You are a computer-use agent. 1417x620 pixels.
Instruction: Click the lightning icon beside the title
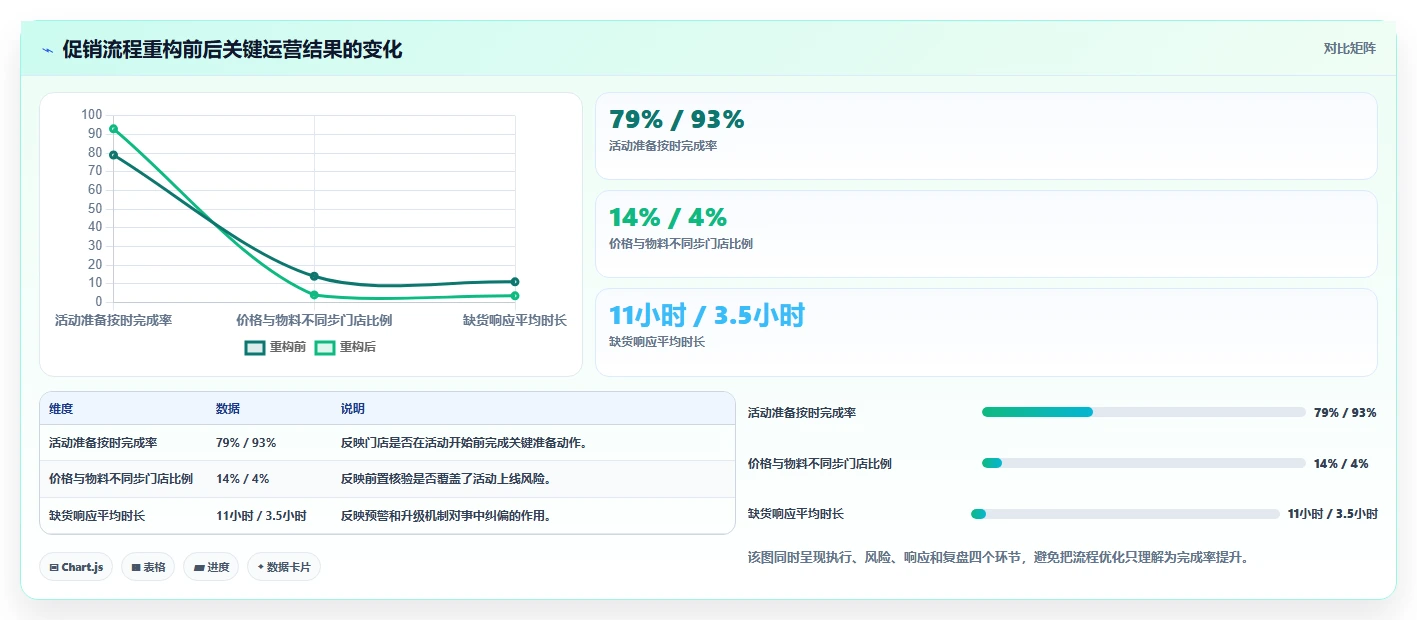48,50
